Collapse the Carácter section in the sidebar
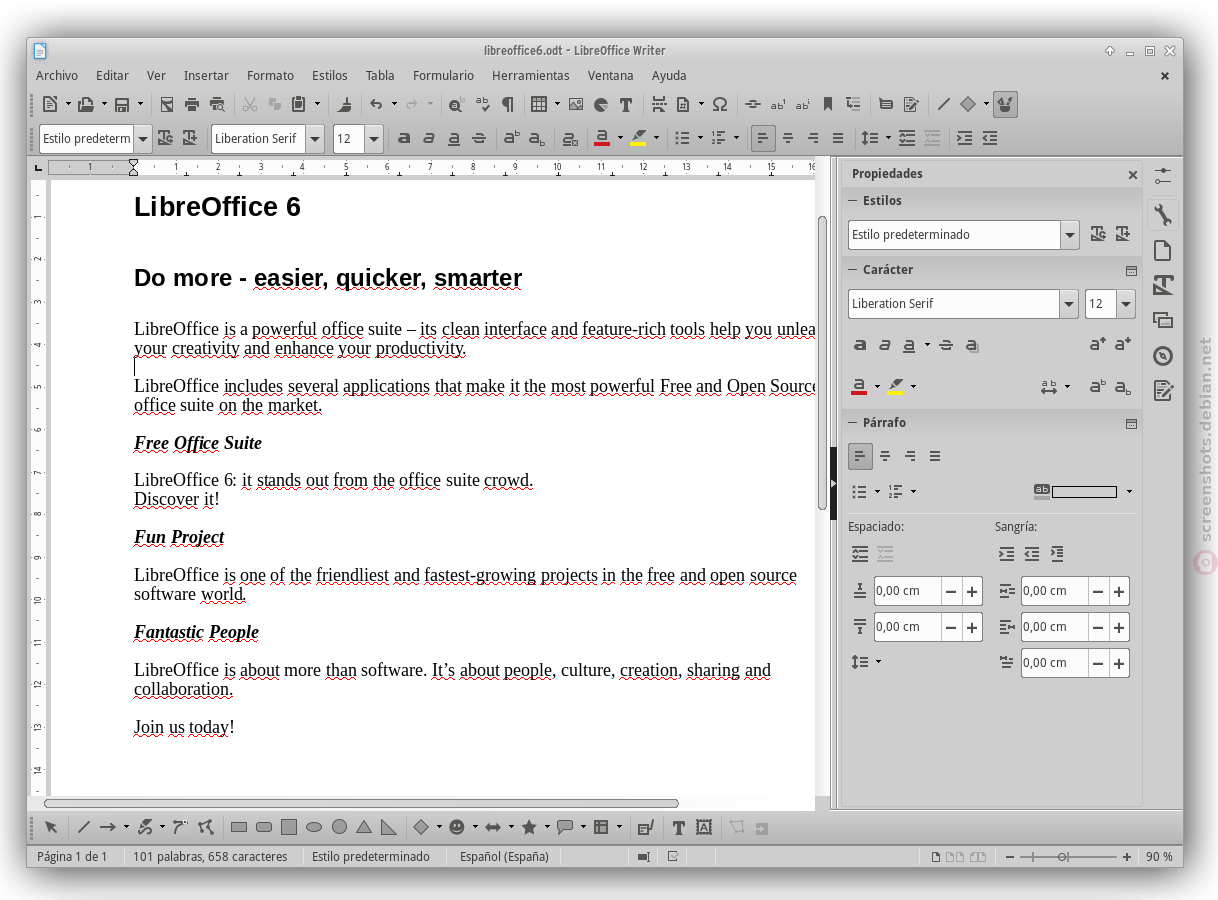The width and height of the screenshot is (1218, 900). point(853,270)
